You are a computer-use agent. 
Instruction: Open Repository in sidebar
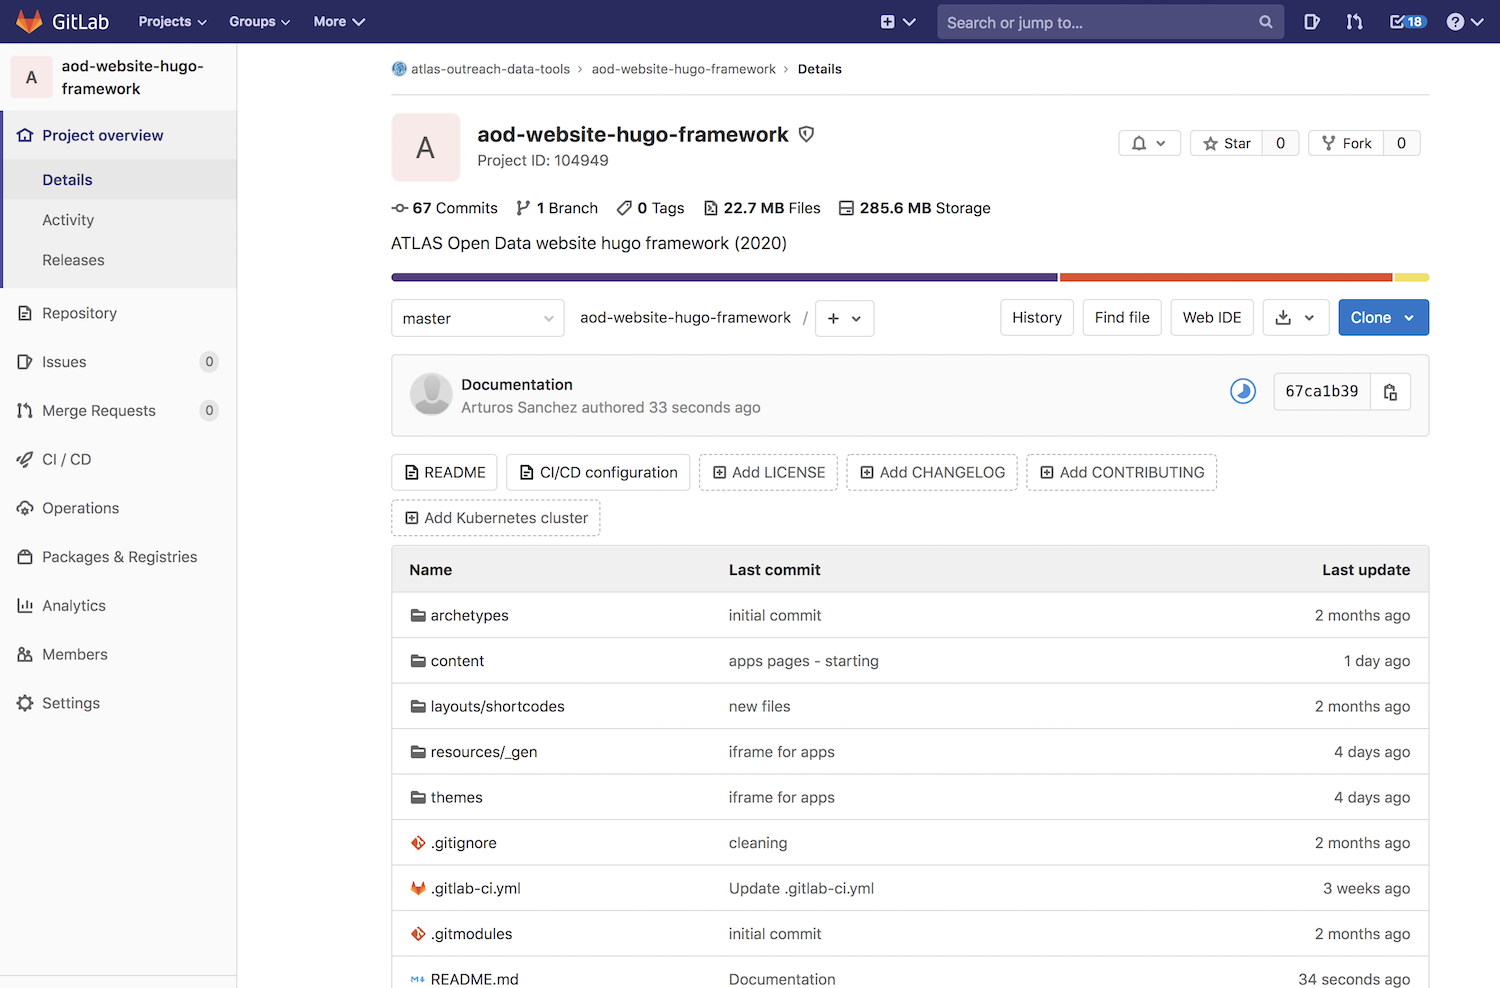[x=119, y=313]
